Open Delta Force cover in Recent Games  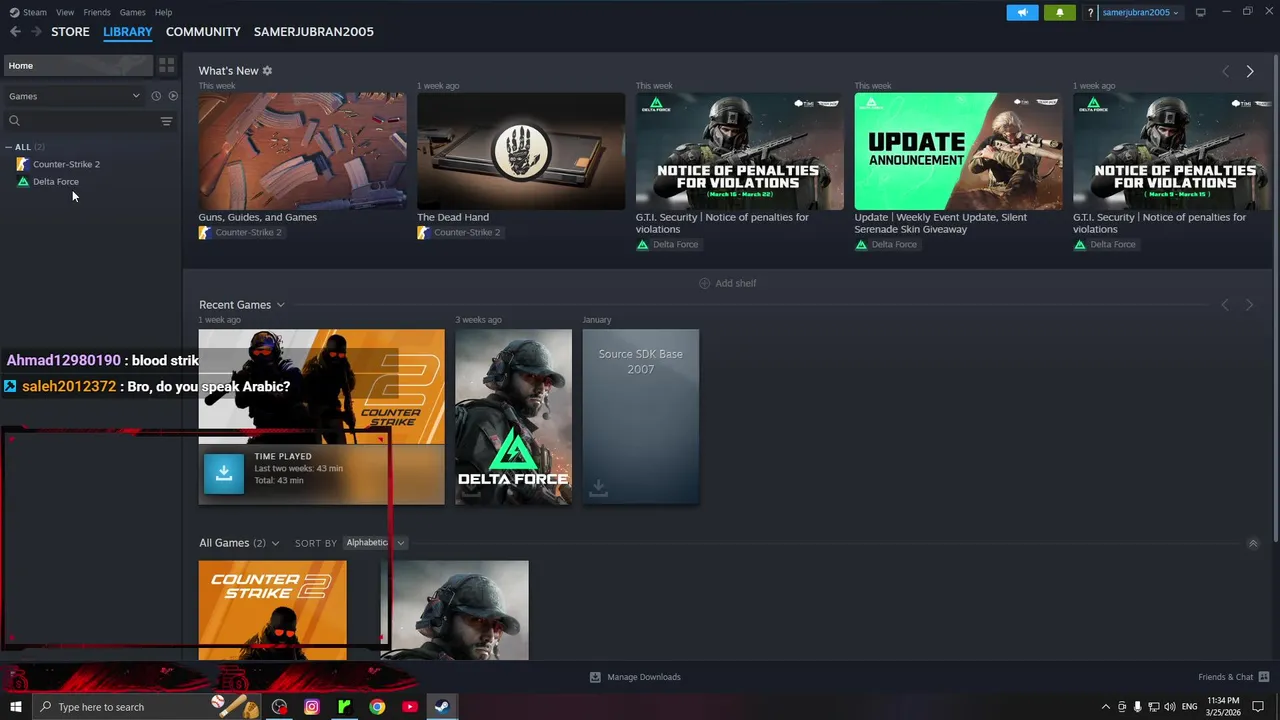click(x=513, y=417)
